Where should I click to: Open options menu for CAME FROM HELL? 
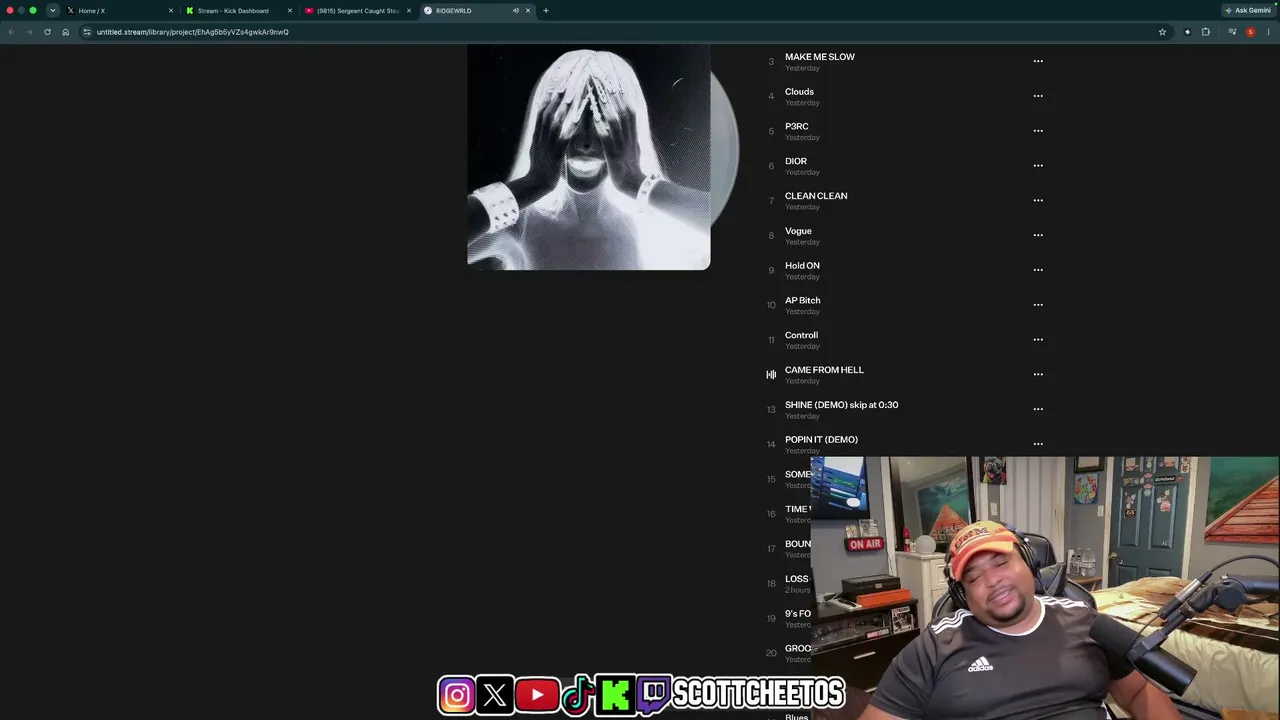pos(1038,374)
